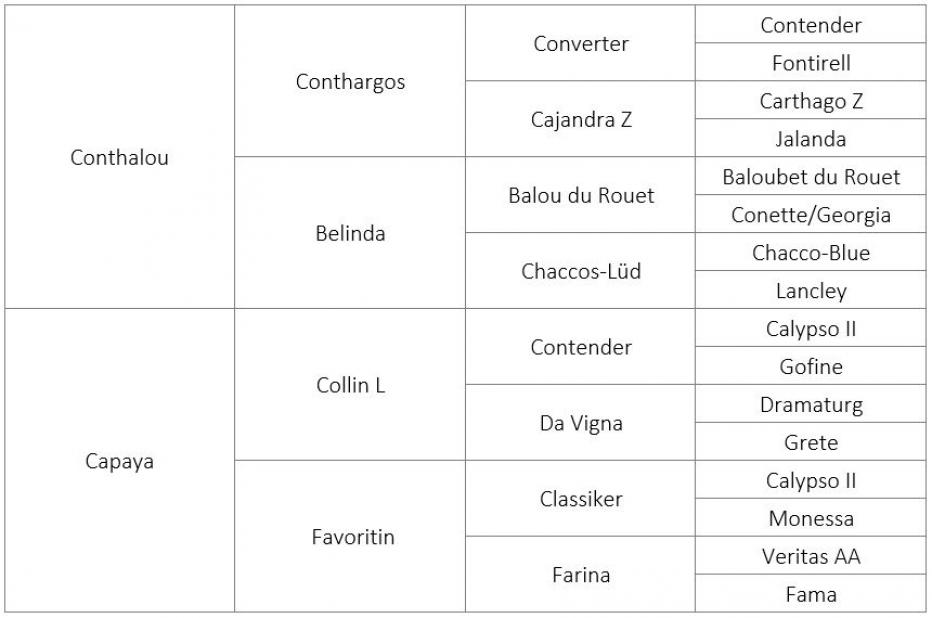The height and width of the screenshot is (618, 932).
Task: Click the Conette/Georgia cell
Action: (x=811, y=214)
